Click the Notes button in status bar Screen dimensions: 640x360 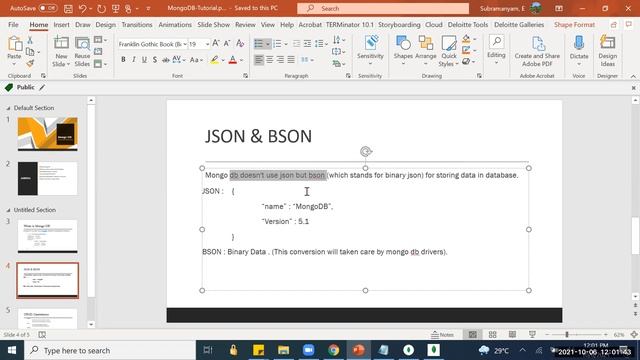point(442,335)
